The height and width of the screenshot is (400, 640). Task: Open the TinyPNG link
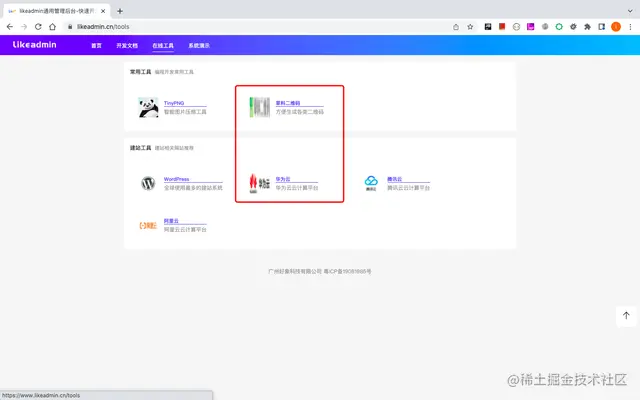tap(174, 103)
